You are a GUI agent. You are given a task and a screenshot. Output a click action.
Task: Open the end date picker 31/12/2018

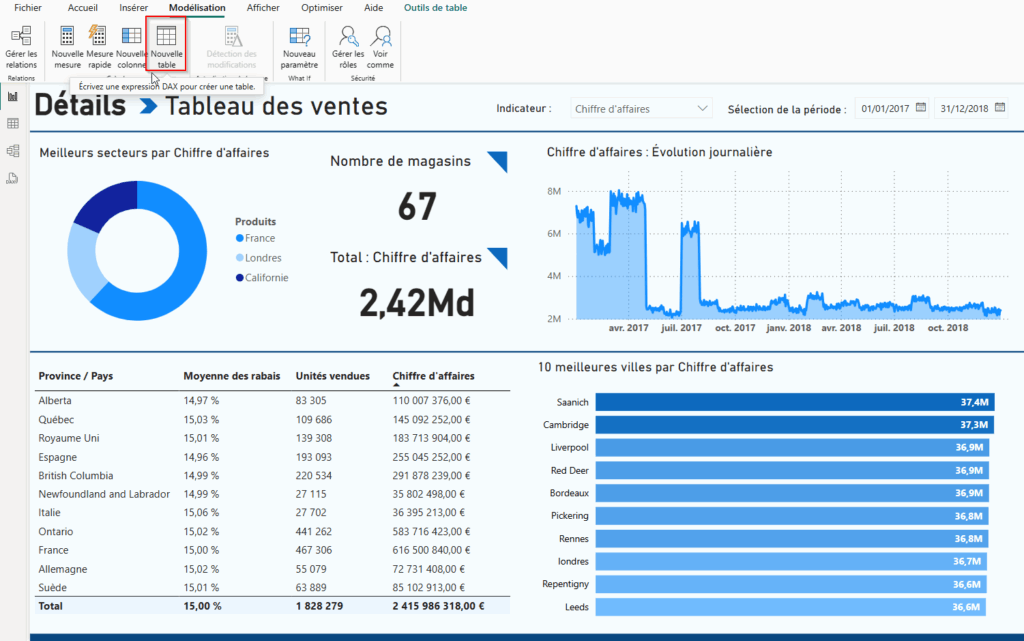tap(971, 107)
